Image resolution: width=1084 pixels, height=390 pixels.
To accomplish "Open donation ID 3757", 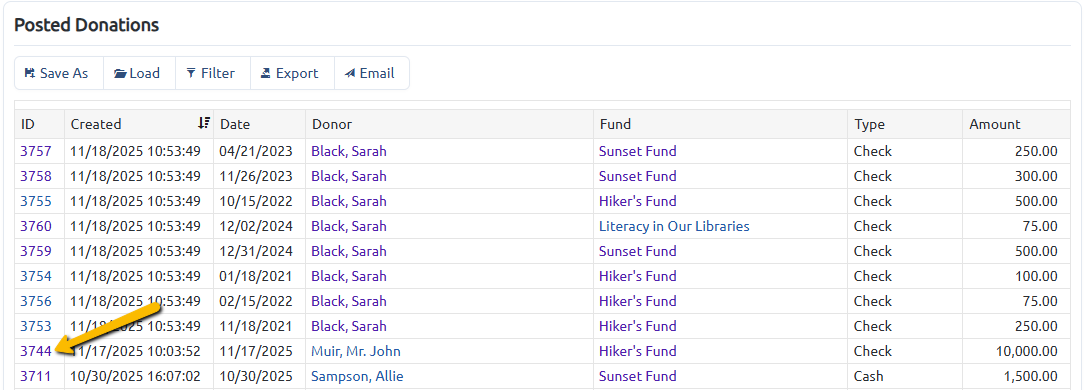I will tap(36, 151).
